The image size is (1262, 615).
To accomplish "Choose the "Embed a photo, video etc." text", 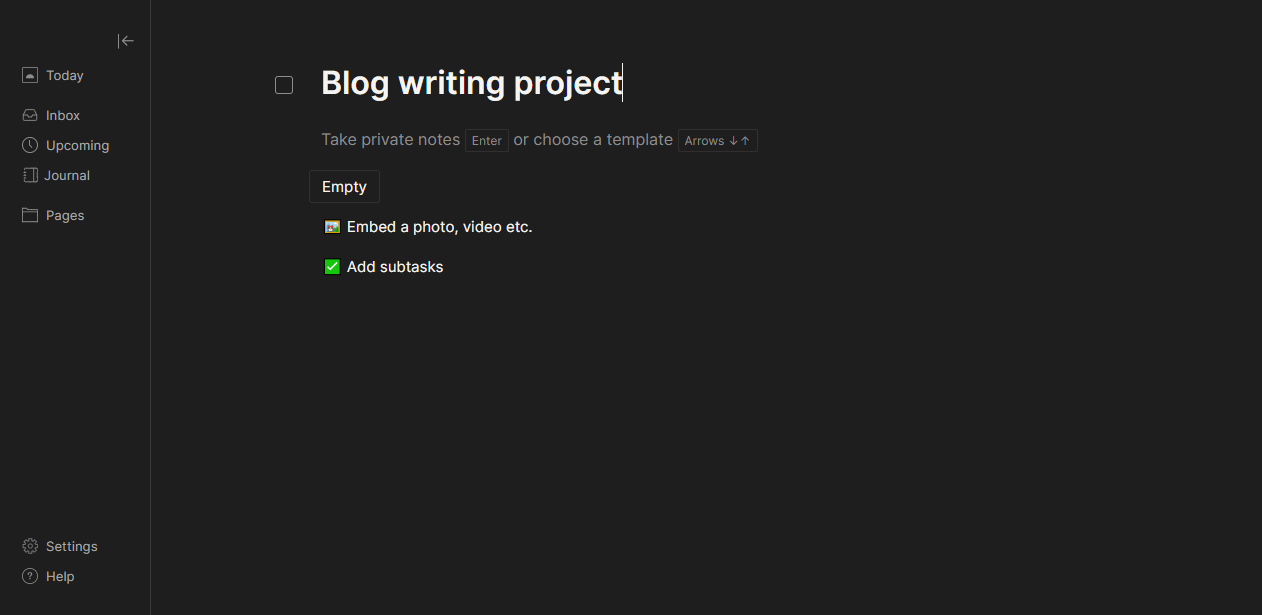I will pos(439,227).
